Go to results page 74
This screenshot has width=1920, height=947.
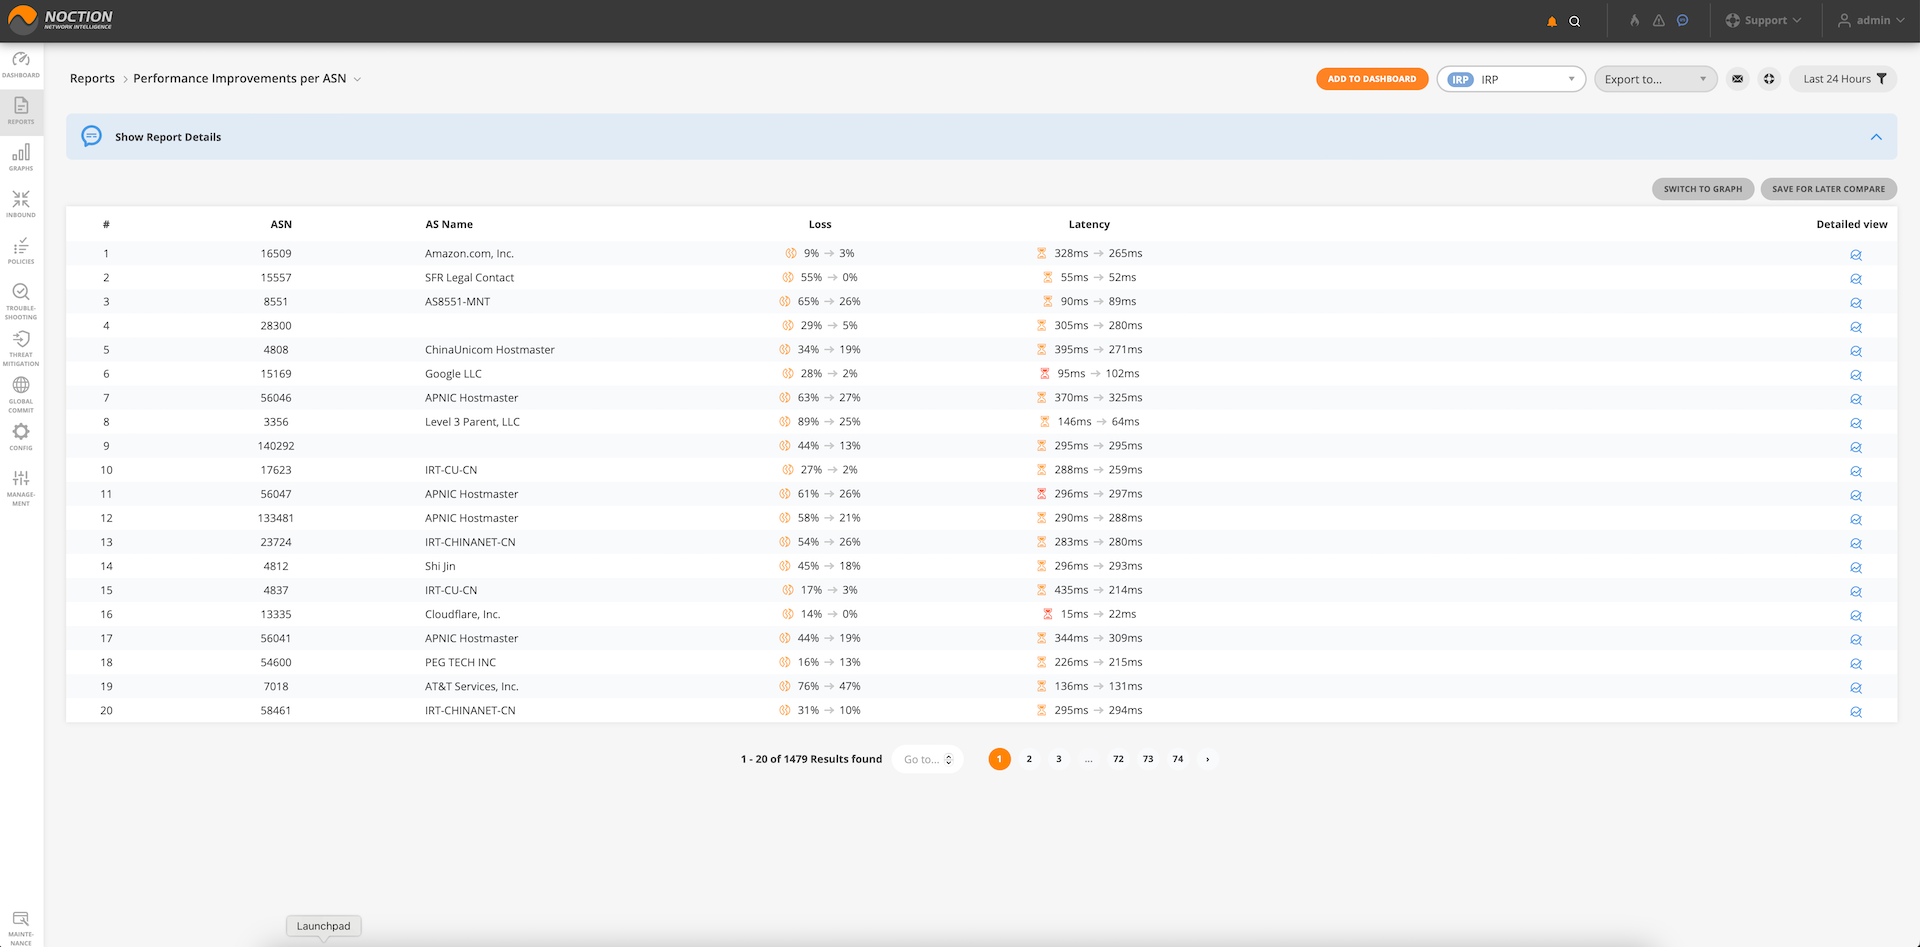[x=1178, y=759]
